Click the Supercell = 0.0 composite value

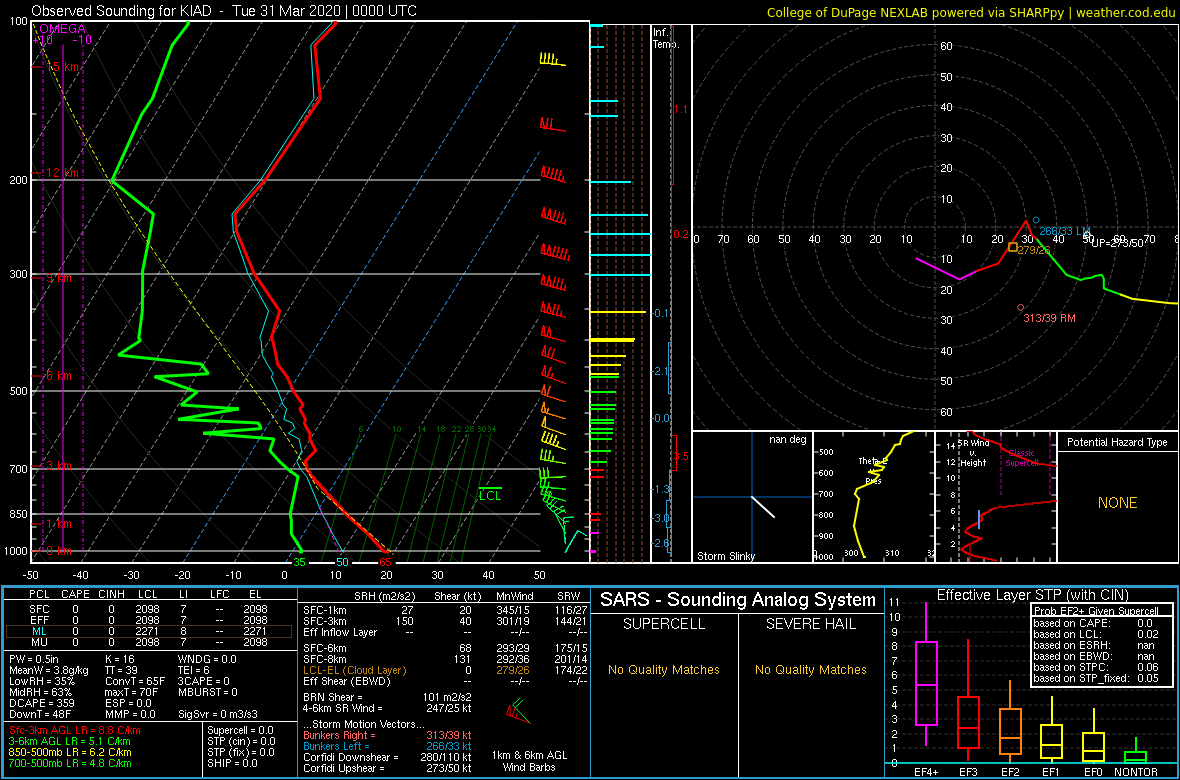coord(242,730)
